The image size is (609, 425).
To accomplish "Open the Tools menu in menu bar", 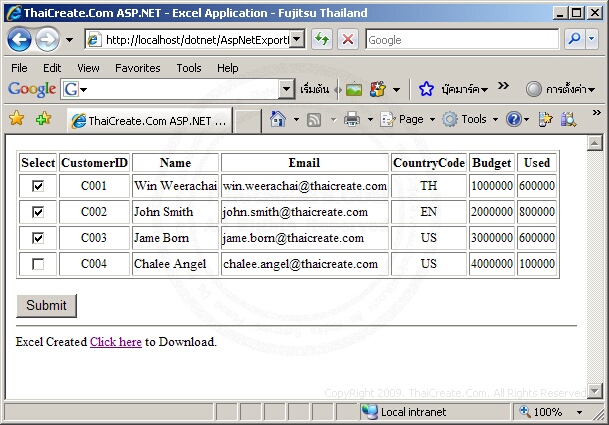I will tap(188, 68).
